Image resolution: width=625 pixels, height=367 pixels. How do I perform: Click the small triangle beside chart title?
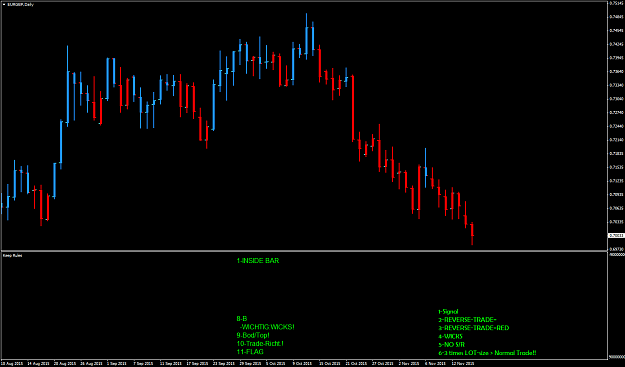tap(4, 4)
